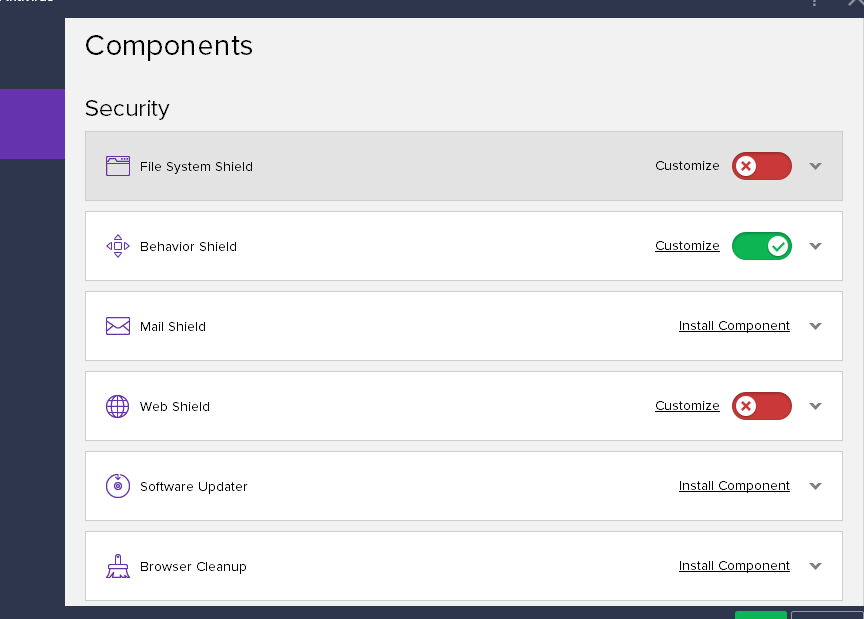Click the Mail Shield envelope icon
864x619 pixels.
pyautogui.click(x=118, y=326)
